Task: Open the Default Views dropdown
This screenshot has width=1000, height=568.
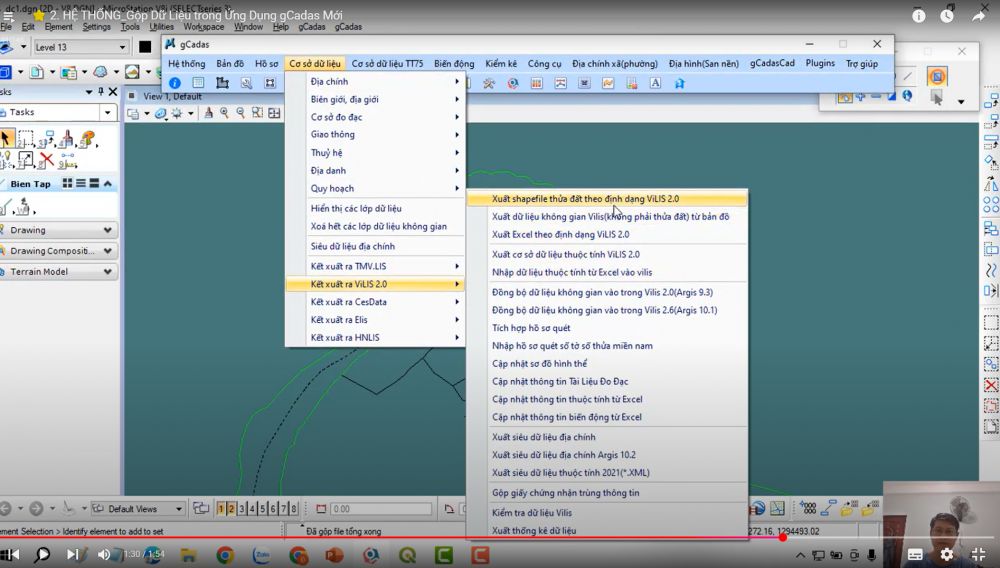Action: point(177,509)
